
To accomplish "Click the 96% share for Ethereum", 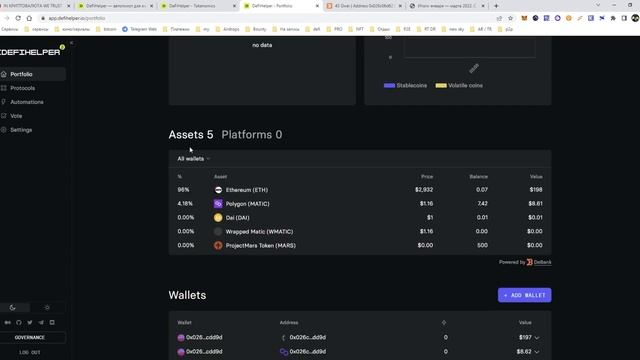I will click(x=183, y=190).
